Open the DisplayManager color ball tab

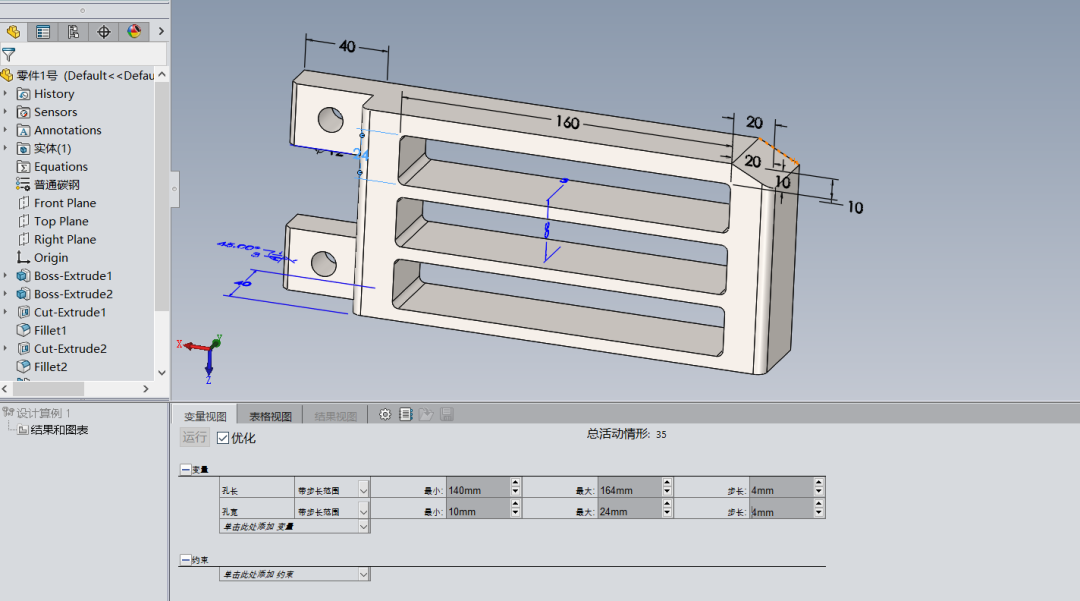134,32
